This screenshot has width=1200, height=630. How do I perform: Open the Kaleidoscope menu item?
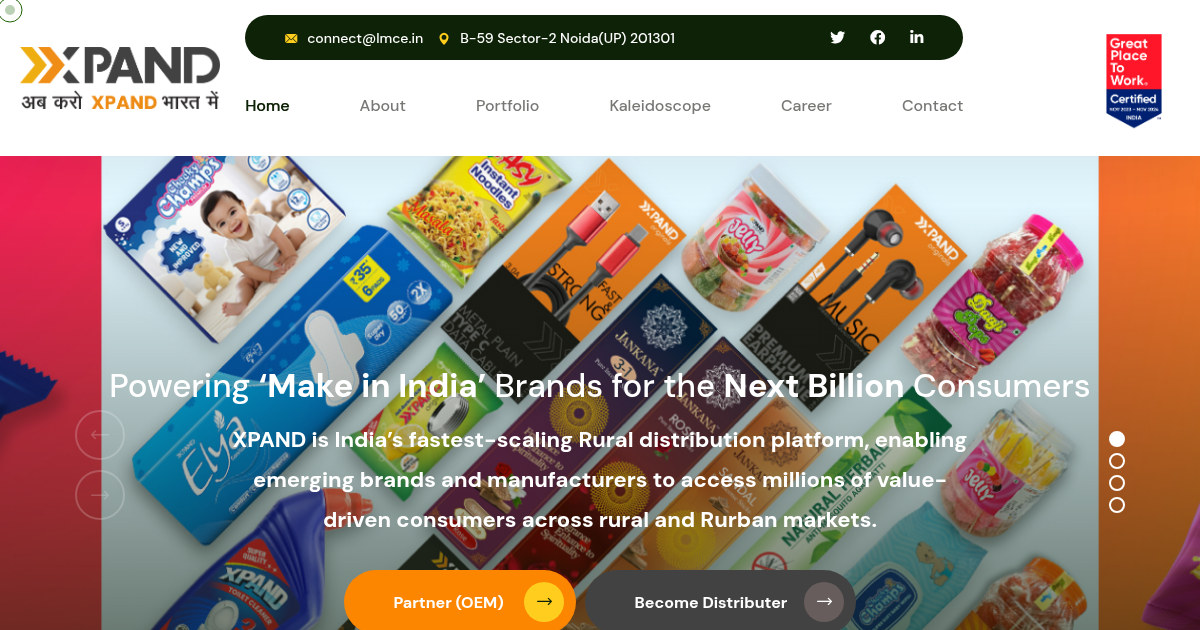click(x=660, y=106)
